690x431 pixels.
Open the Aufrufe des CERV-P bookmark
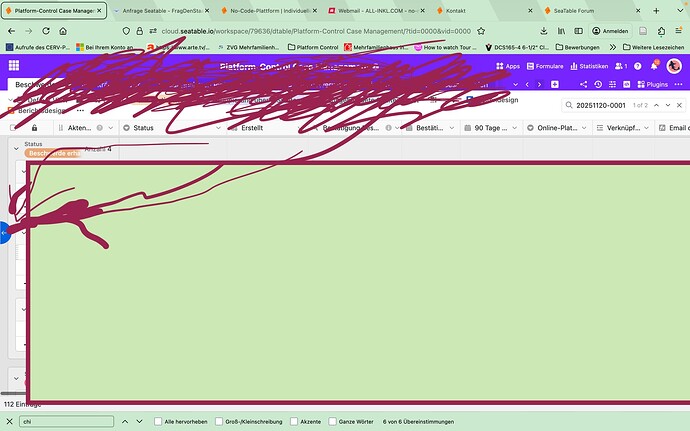point(38,47)
